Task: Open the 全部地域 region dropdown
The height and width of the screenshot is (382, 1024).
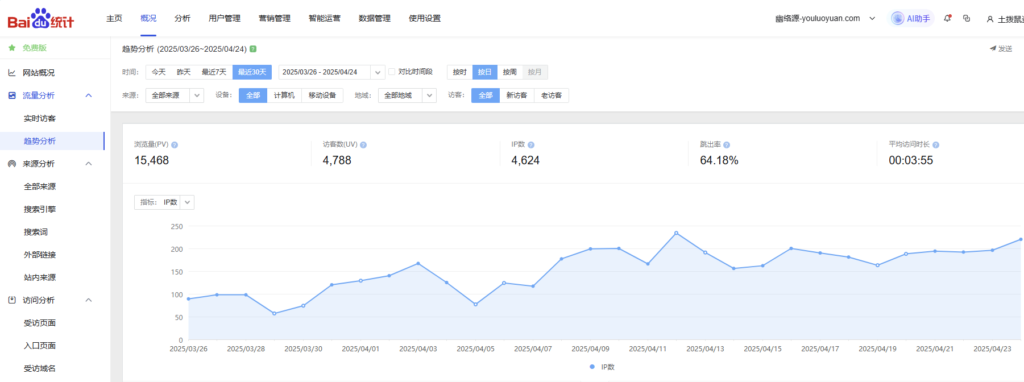Action: point(407,95)
